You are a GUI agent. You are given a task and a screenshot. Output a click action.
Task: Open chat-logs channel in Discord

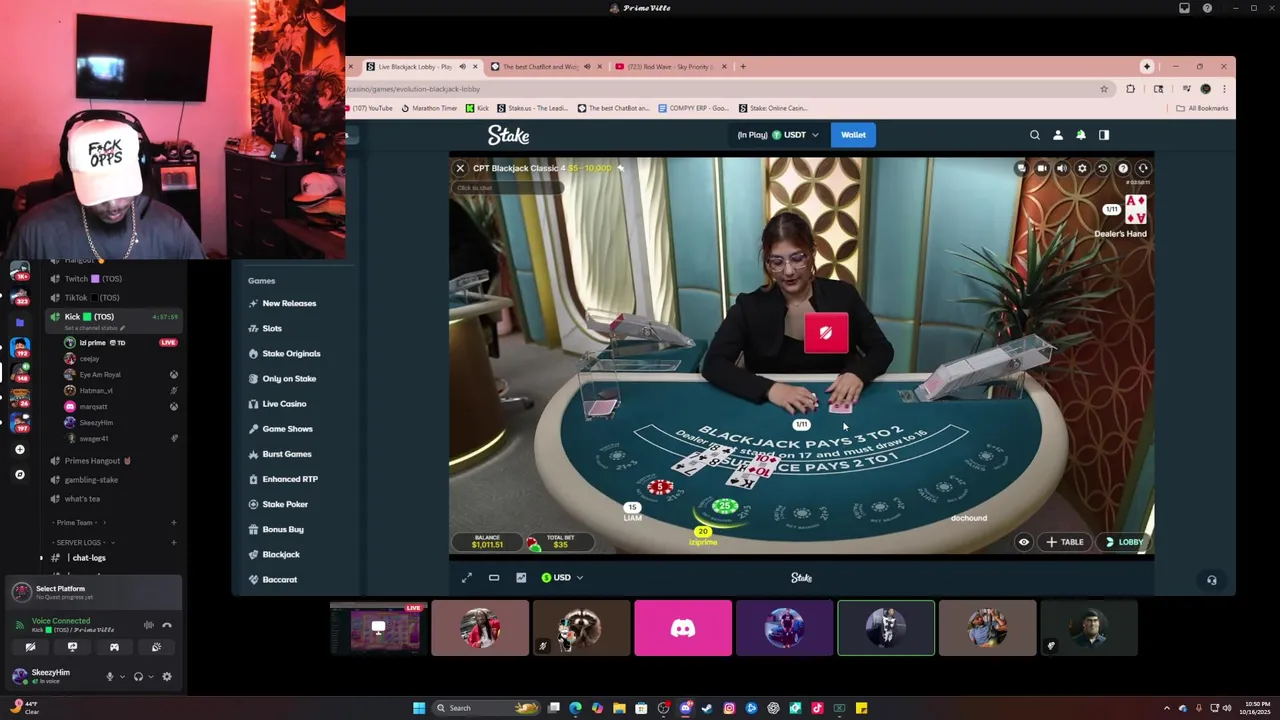88,558
